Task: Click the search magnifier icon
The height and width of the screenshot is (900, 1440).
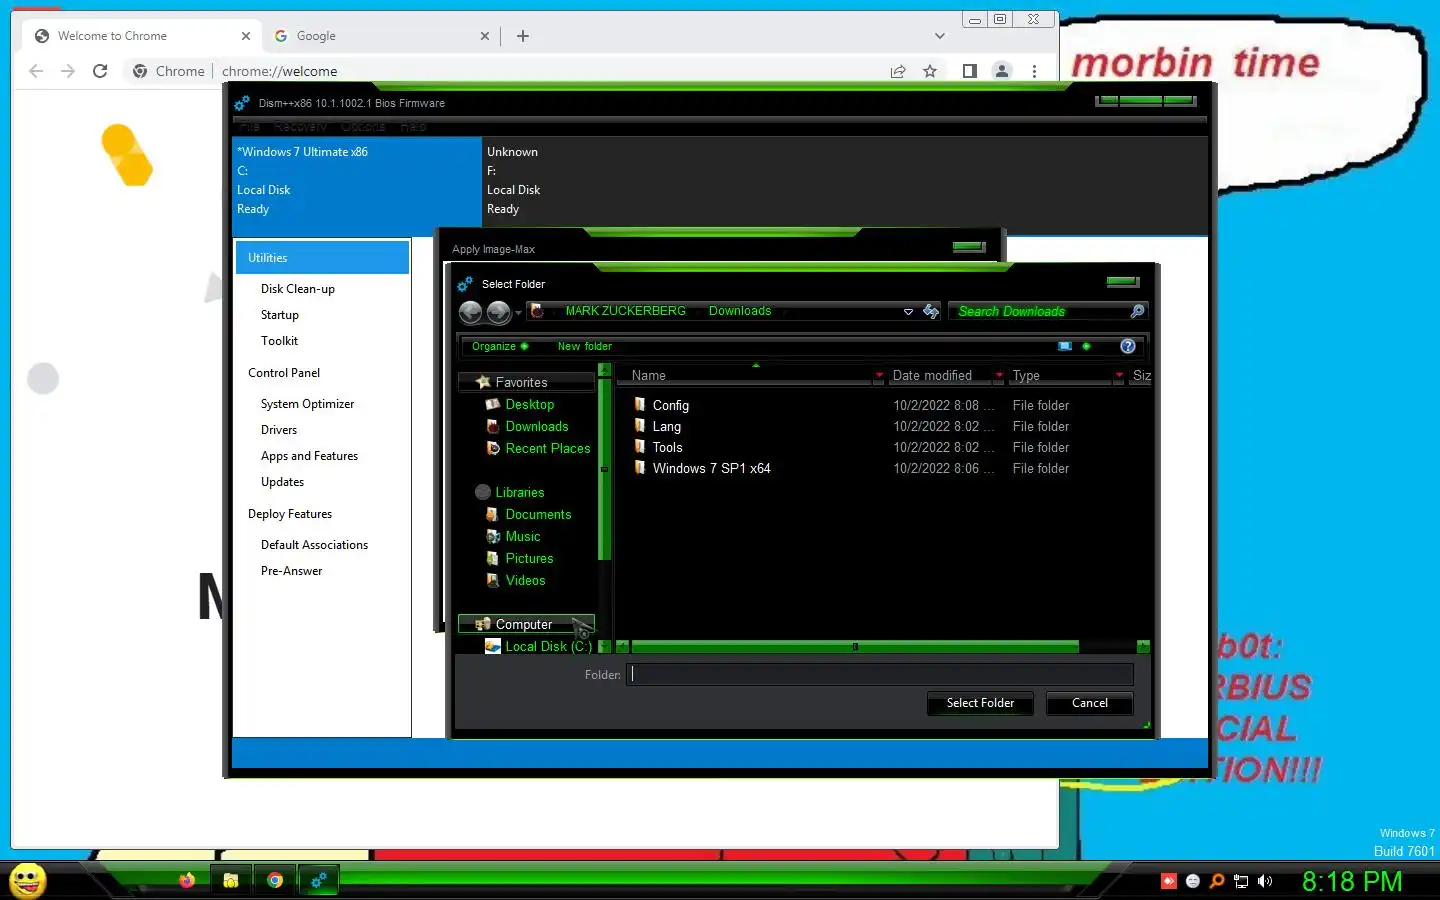Action: (x=1137, y=312)
